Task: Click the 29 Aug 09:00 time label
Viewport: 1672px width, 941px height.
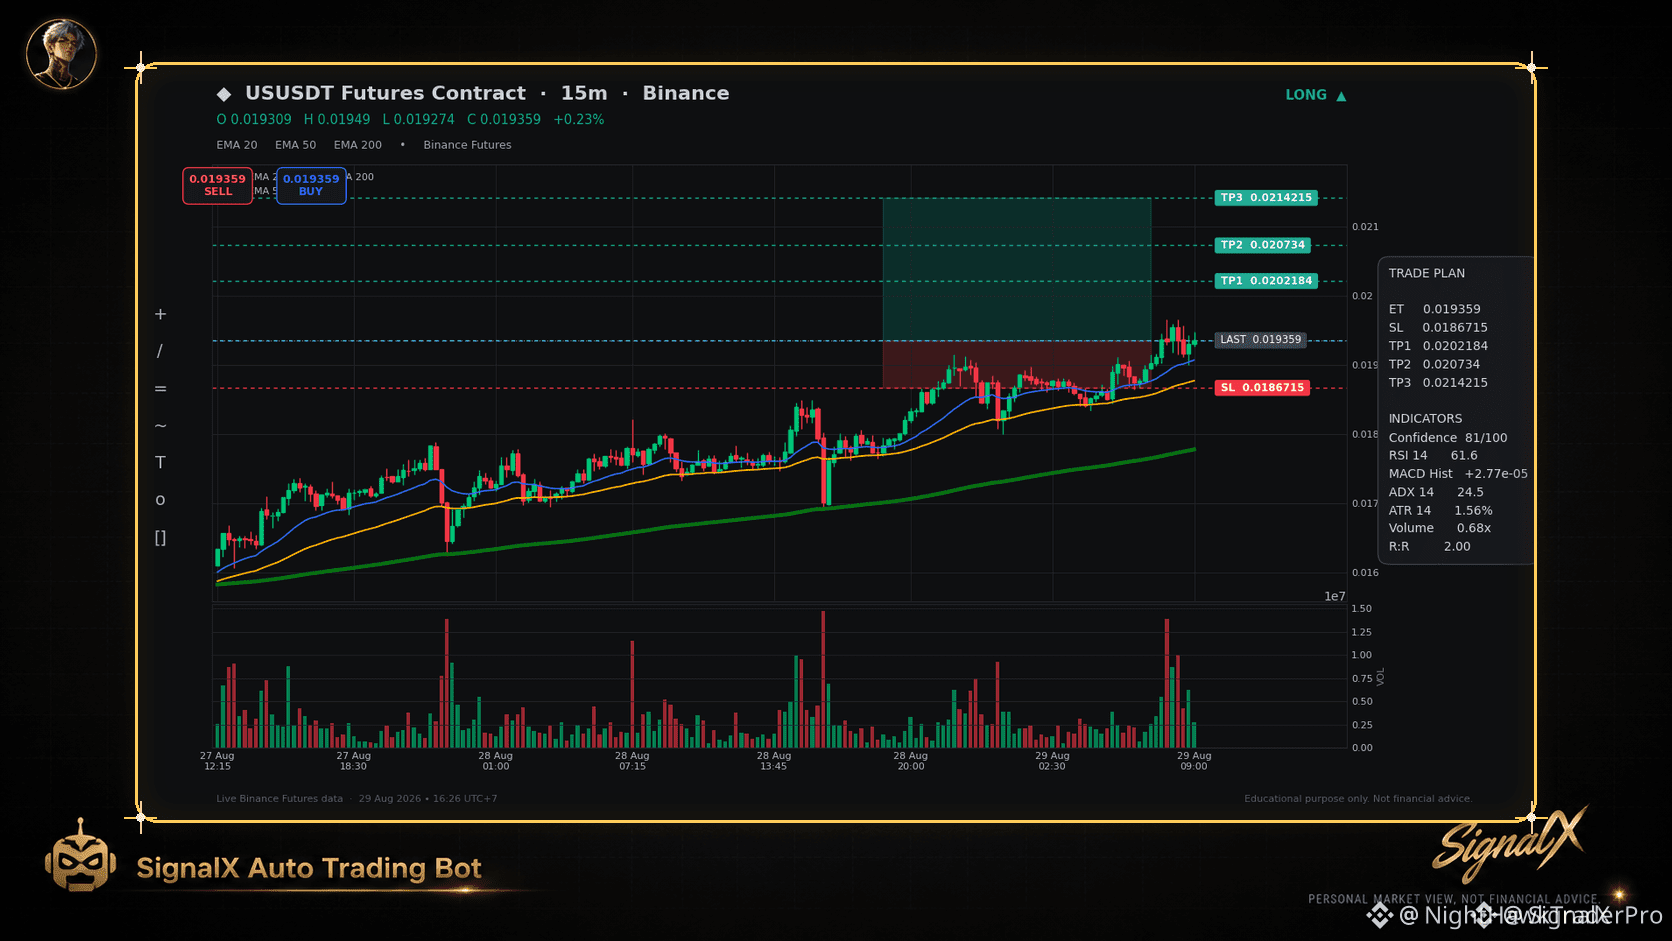Action: pos(1194,761)
